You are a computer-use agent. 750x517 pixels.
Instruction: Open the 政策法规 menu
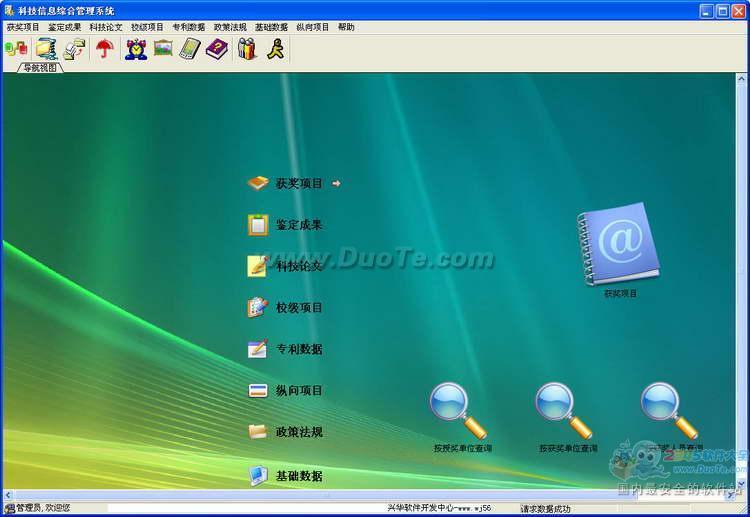(230, 27)
